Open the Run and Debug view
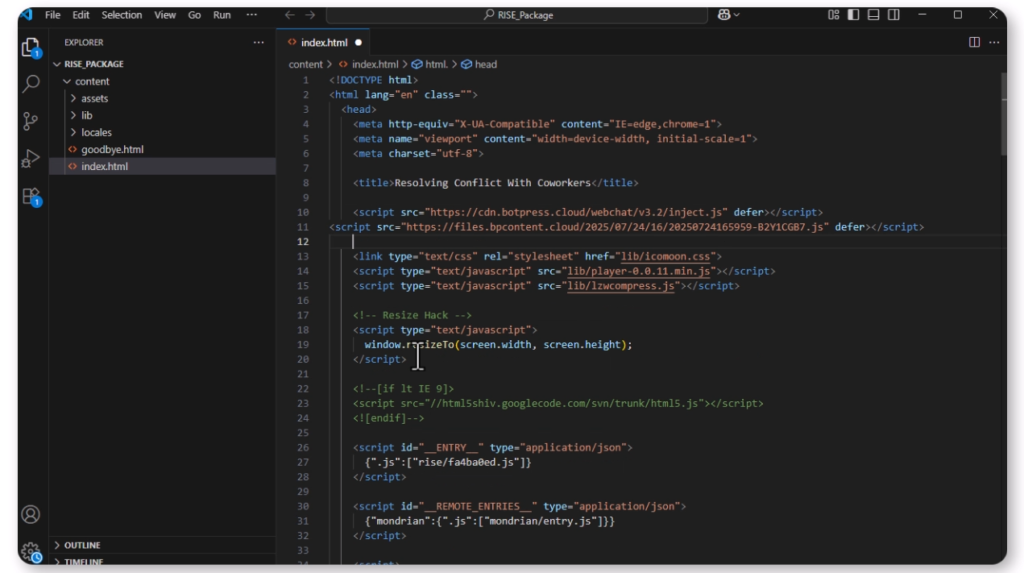This screenshot has width=1024, height=573. 31,158
